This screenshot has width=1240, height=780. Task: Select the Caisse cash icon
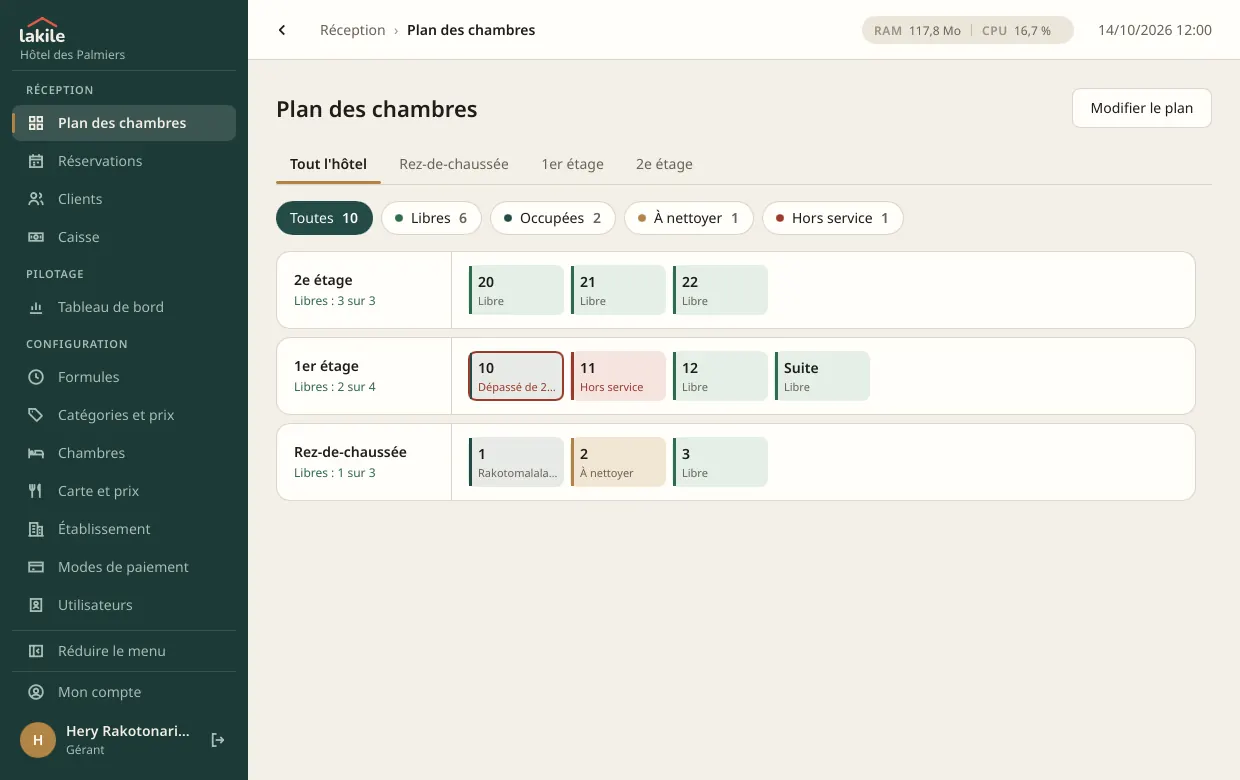point(36,237)
